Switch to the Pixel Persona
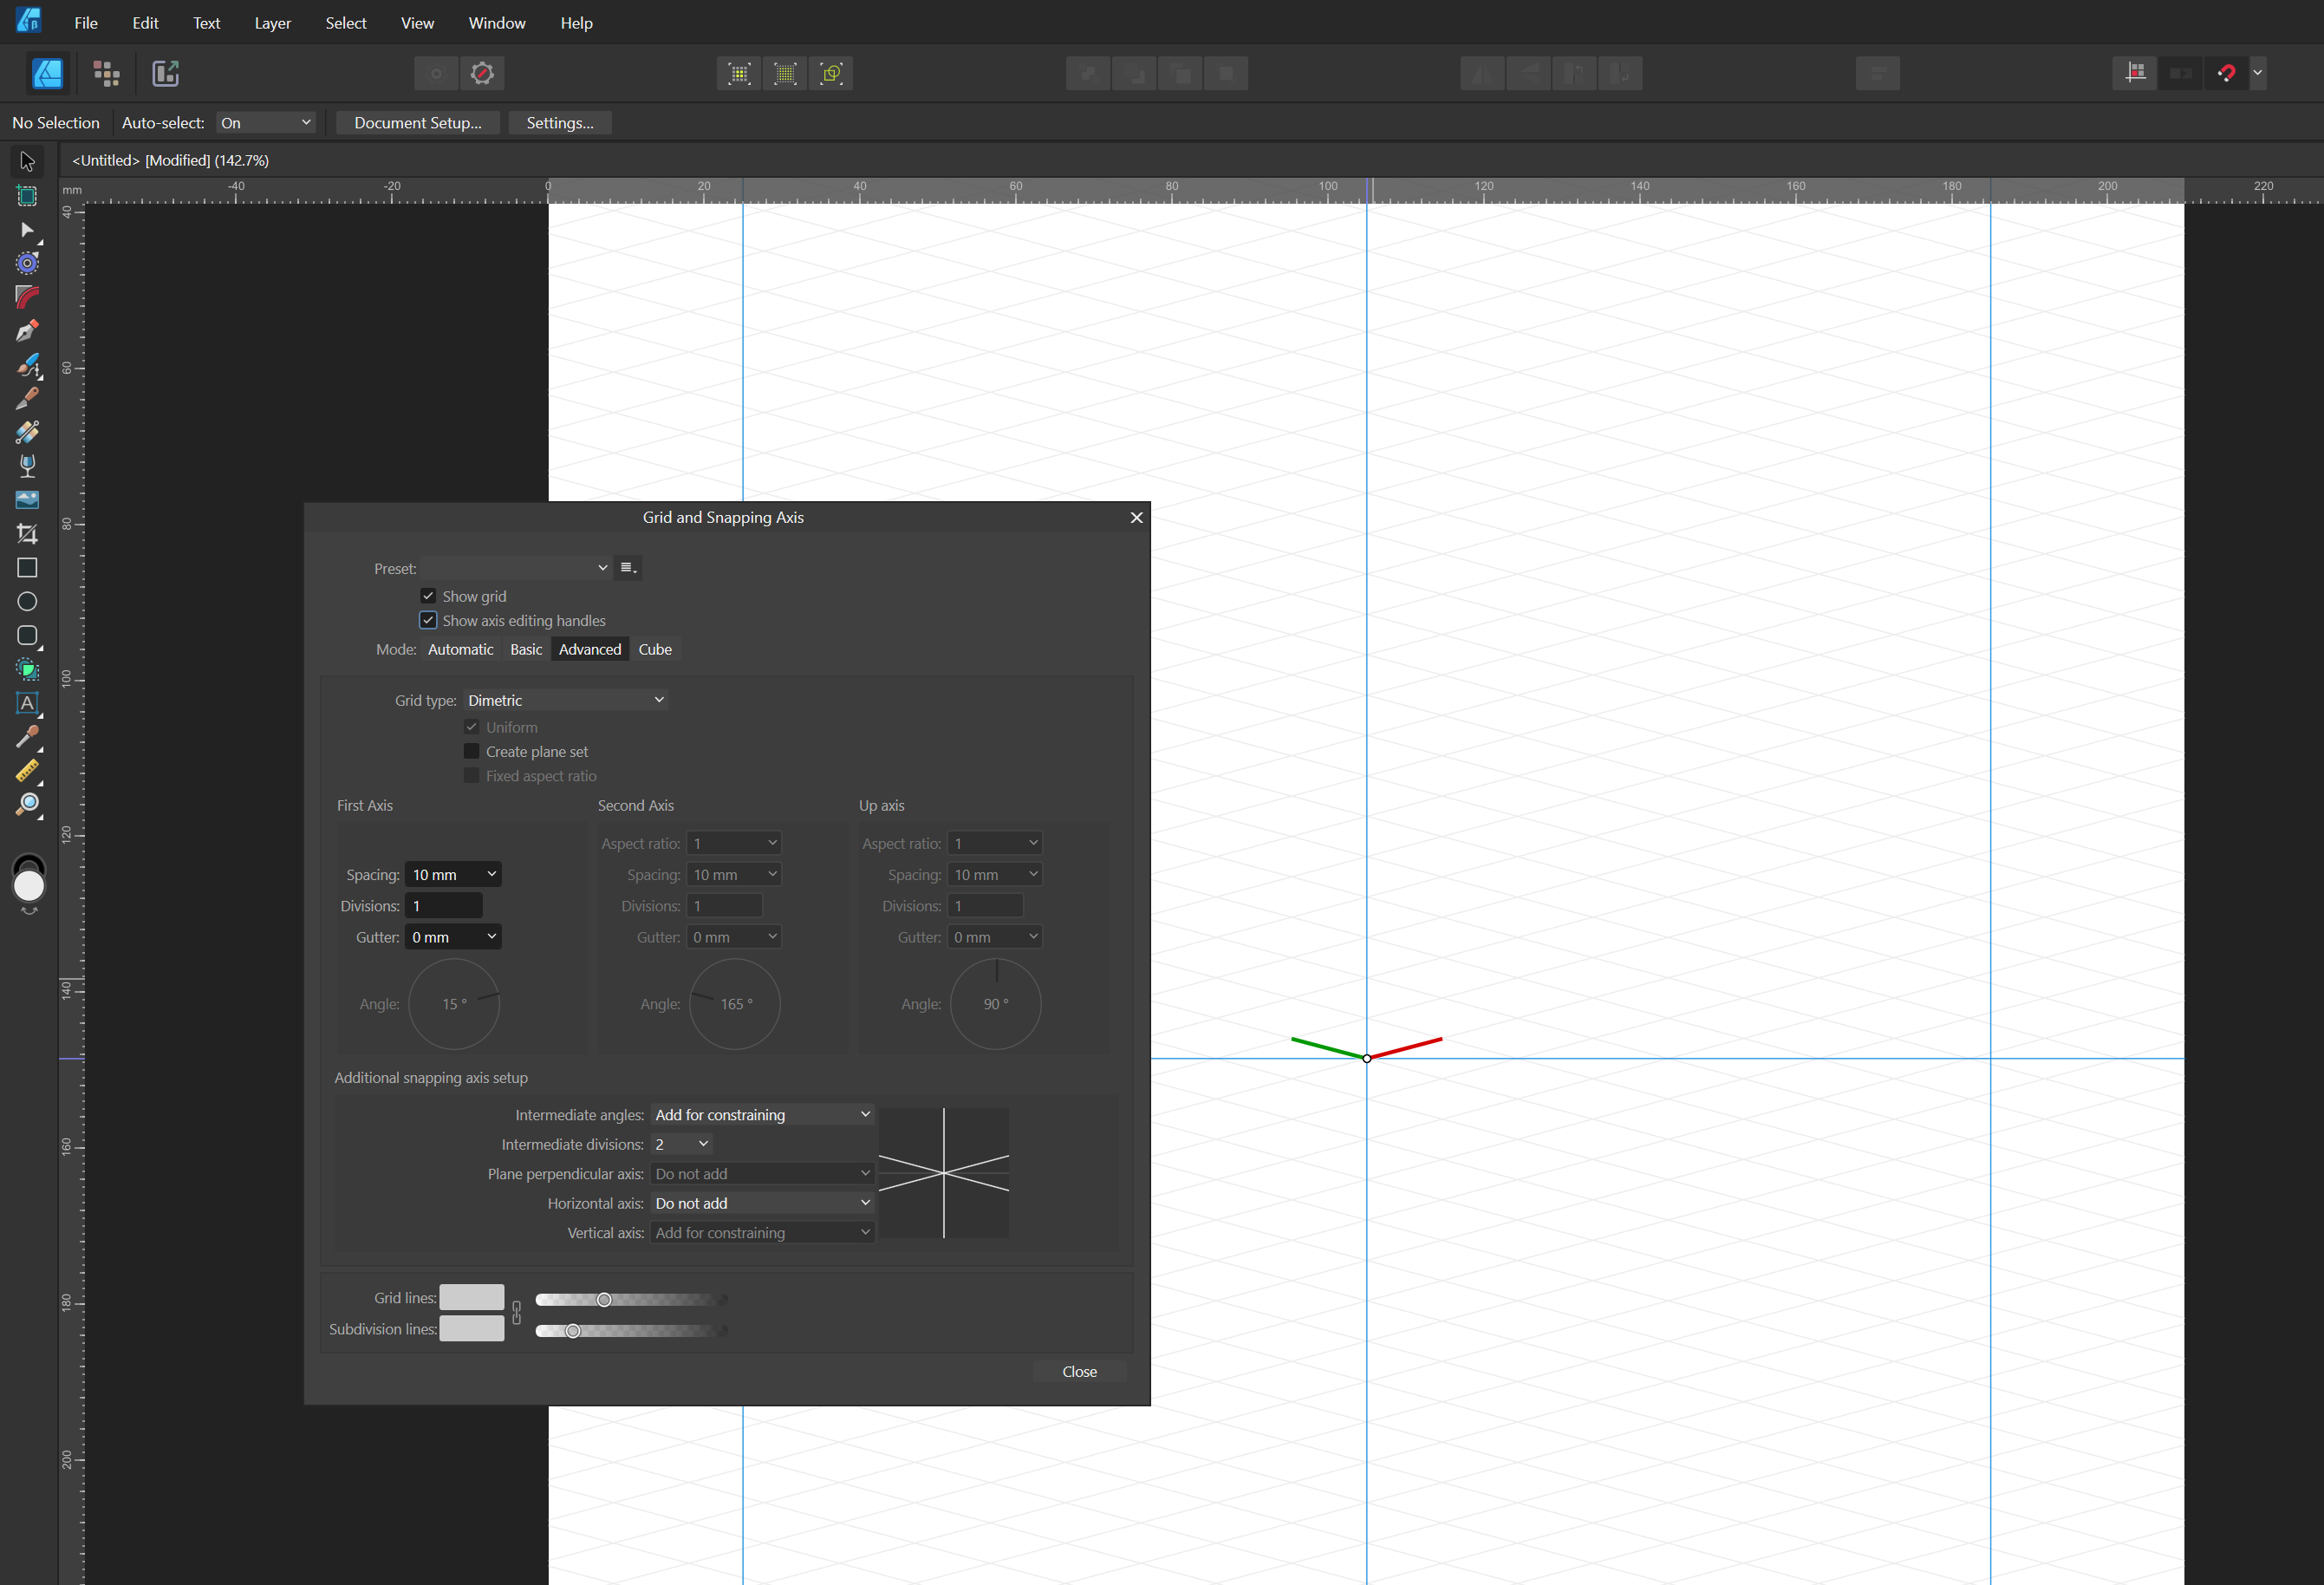The height and width of the screenshot is (1585, 2324). click(x=106, y=73)
